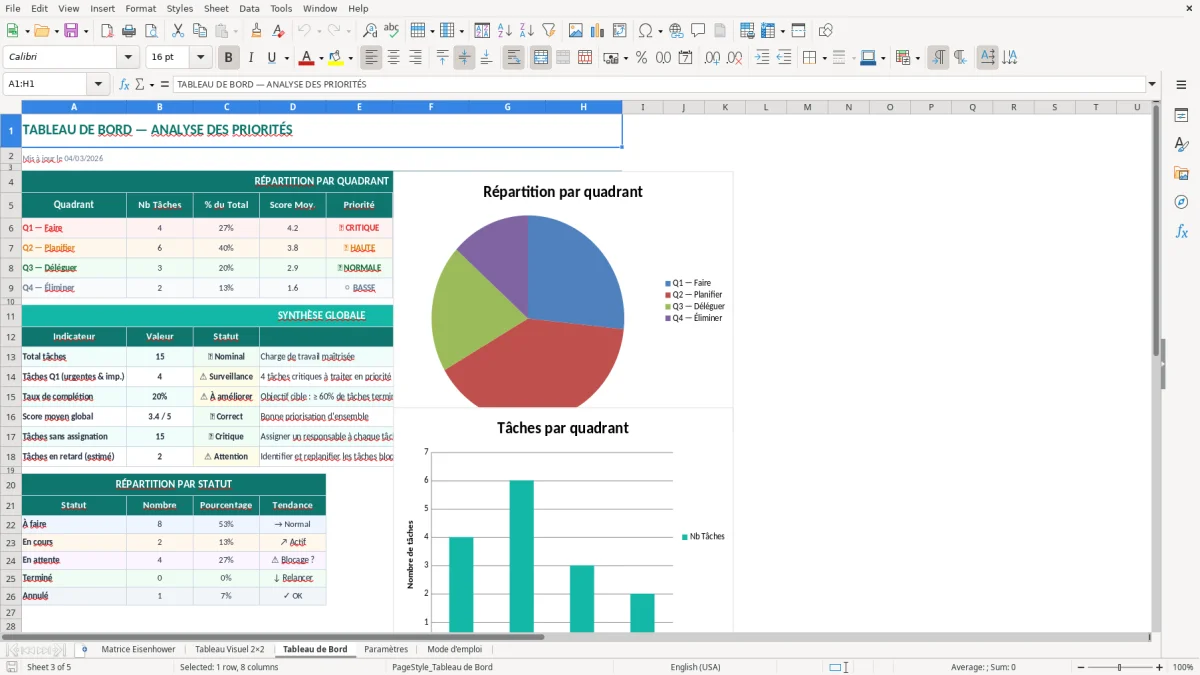
Task: Click English (USA) language in status bar
Action: click(695, 667)
